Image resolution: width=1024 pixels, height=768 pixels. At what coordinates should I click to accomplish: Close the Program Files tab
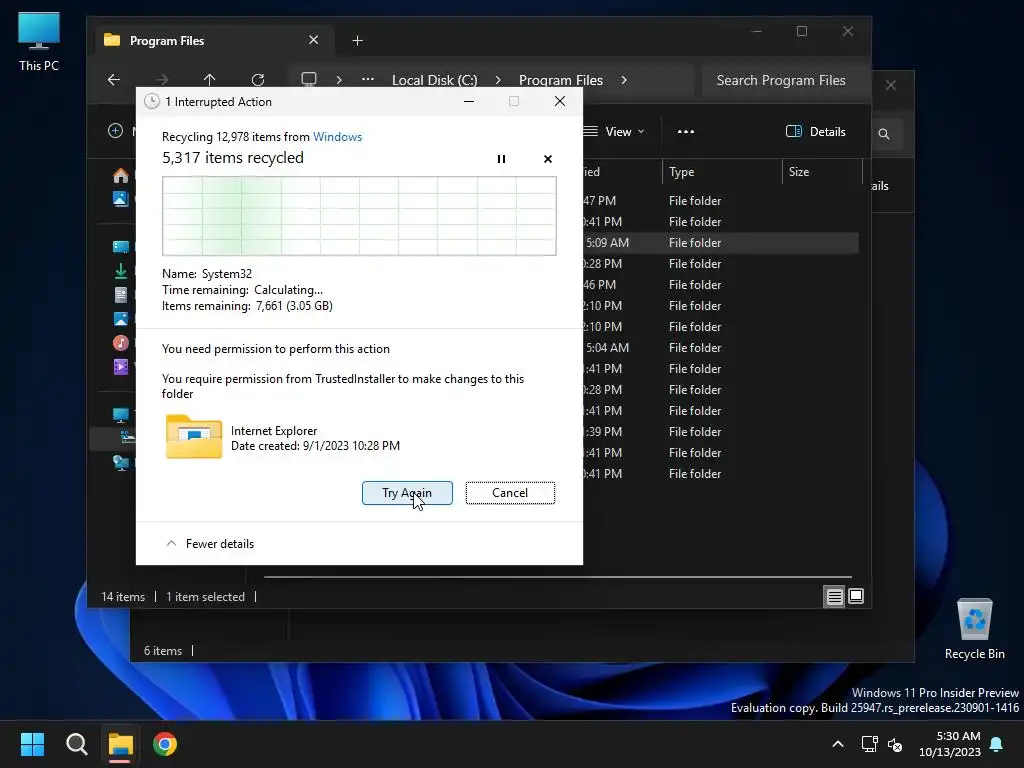click(x=313, y=40)
